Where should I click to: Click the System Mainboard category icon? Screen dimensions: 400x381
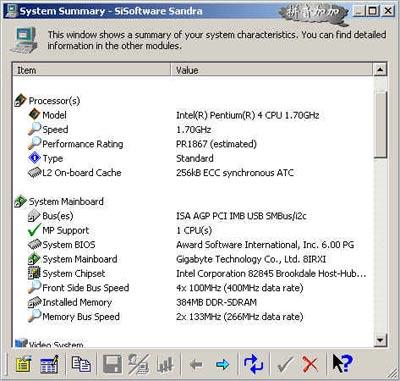[20, 201]
